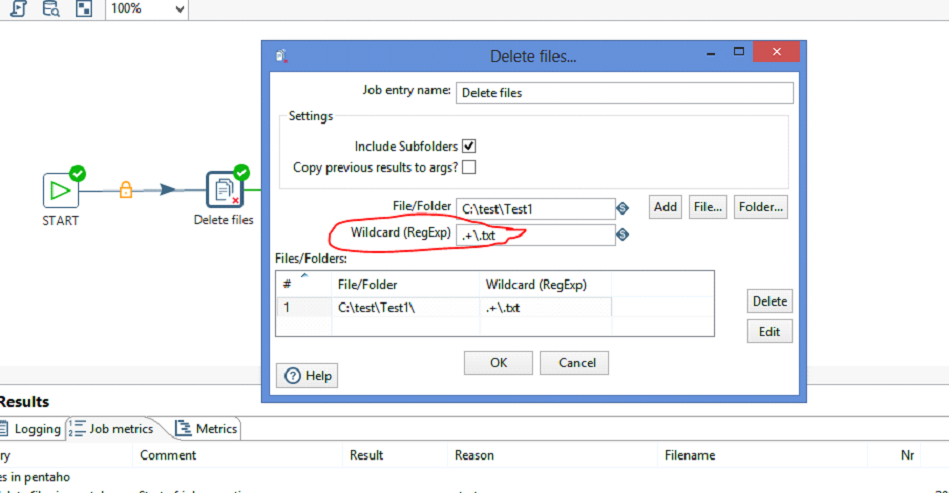949x493 pixels.
Task: Click the toolbar icon left of zoom box
Action: point(84,8)
